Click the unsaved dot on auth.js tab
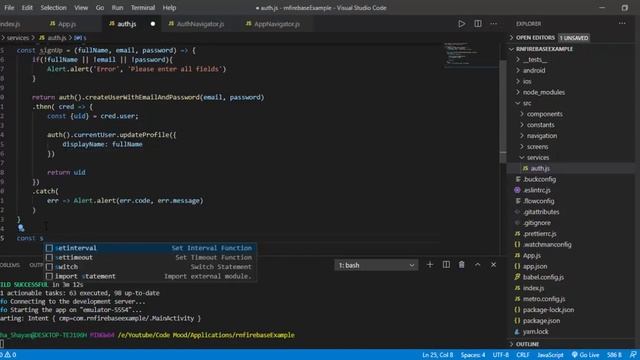 (x=153, y=24)
